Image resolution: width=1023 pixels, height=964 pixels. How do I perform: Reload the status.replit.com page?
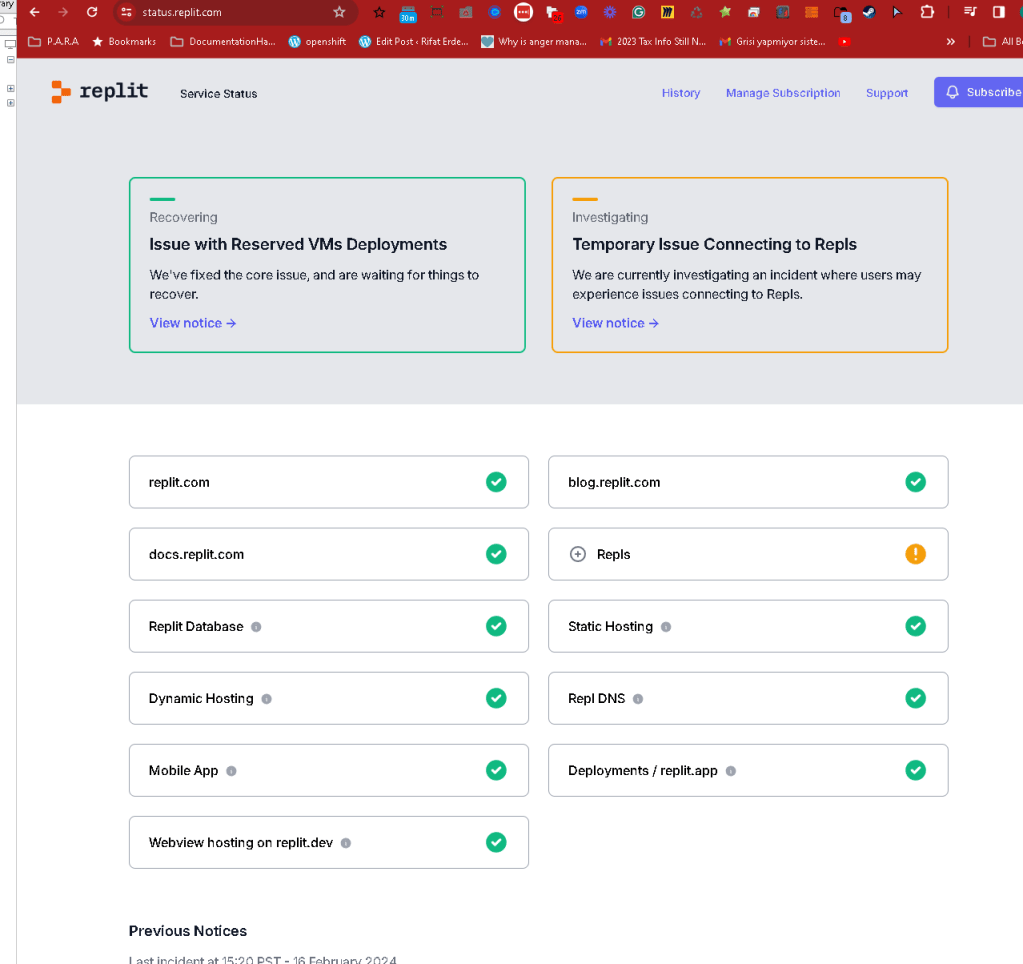click(92, 12)
